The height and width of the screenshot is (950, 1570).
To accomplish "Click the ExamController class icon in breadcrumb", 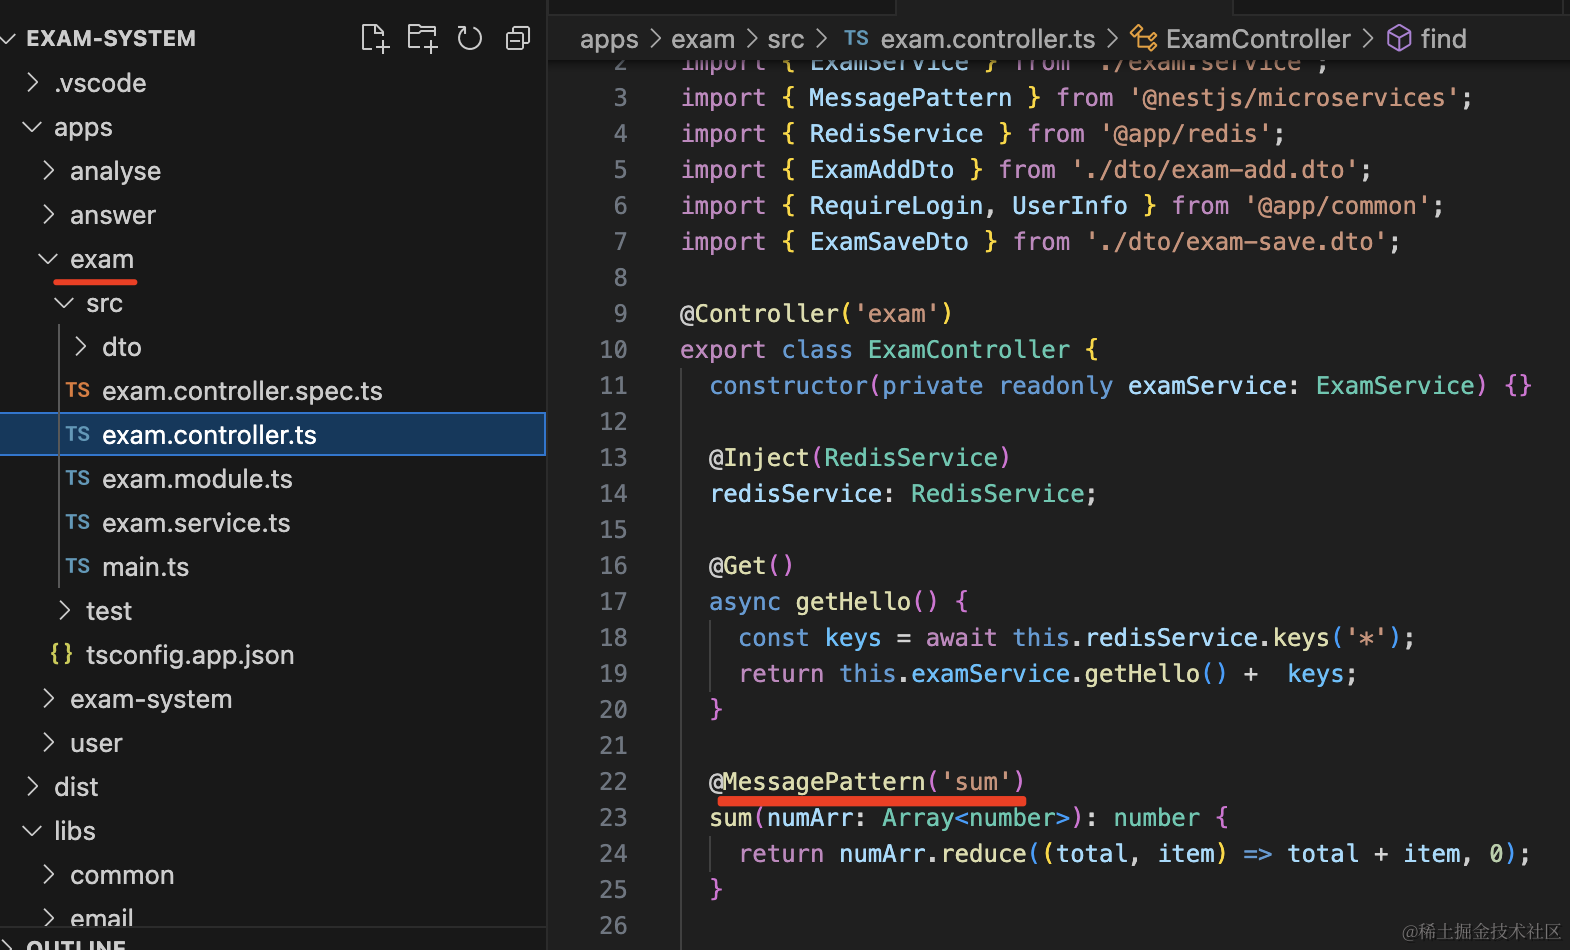I will [1143, 39].
